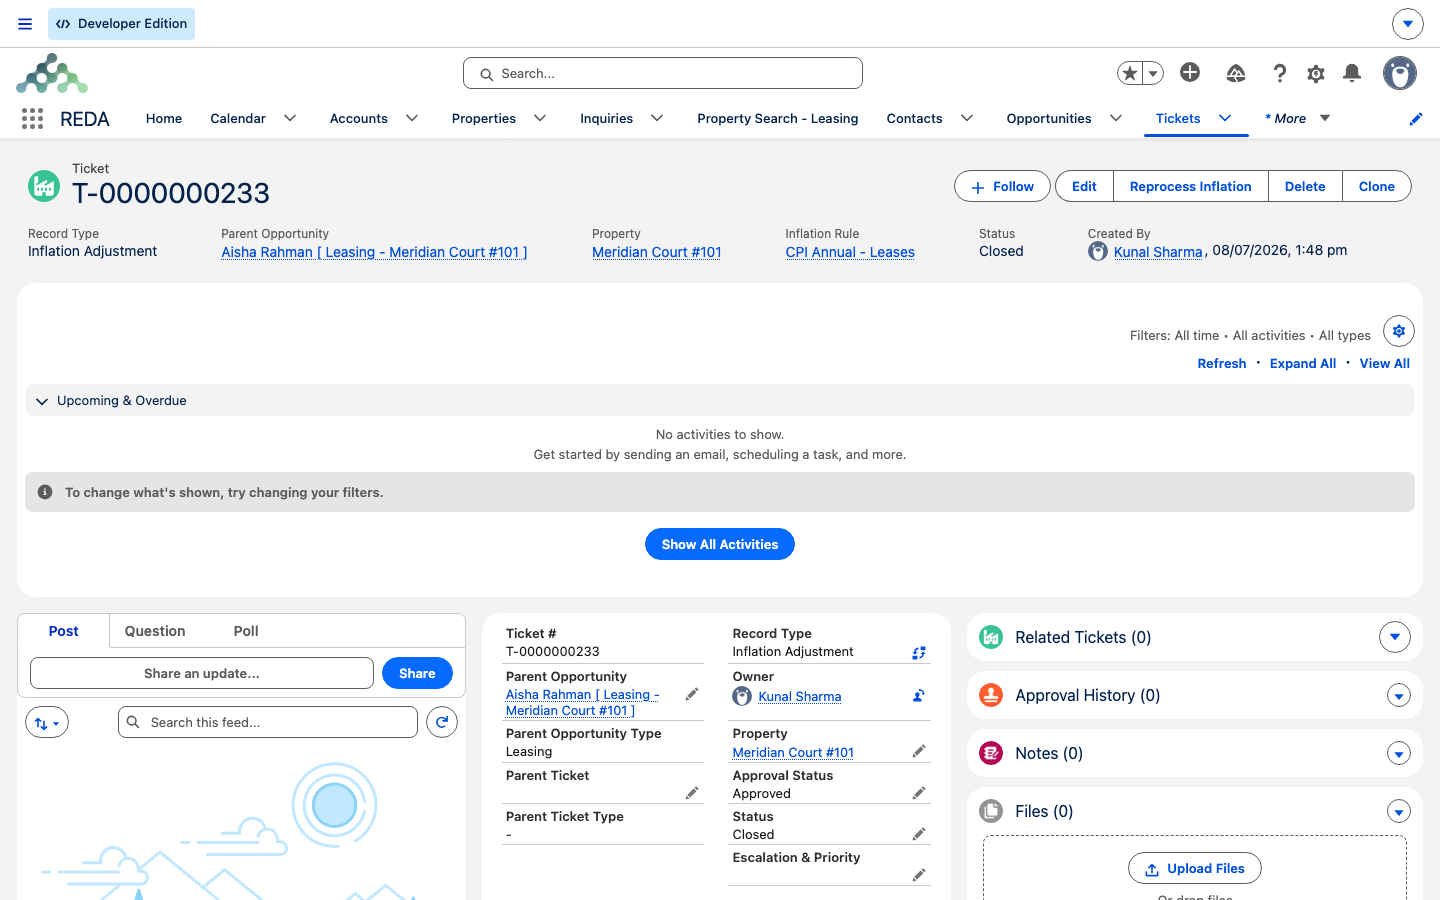Open the CPI Annual - Leases inflation rule link
The image size is (1440, 900).
pyautogui.click(x=850, y=252)
